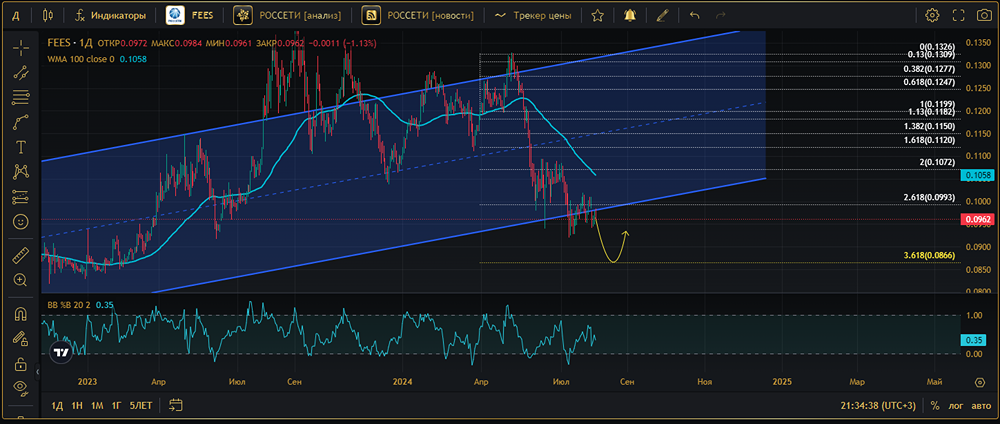This screenshot has width=1000, height=424.
Task: Open the time axis settings target icon
Action: (980, 382)
